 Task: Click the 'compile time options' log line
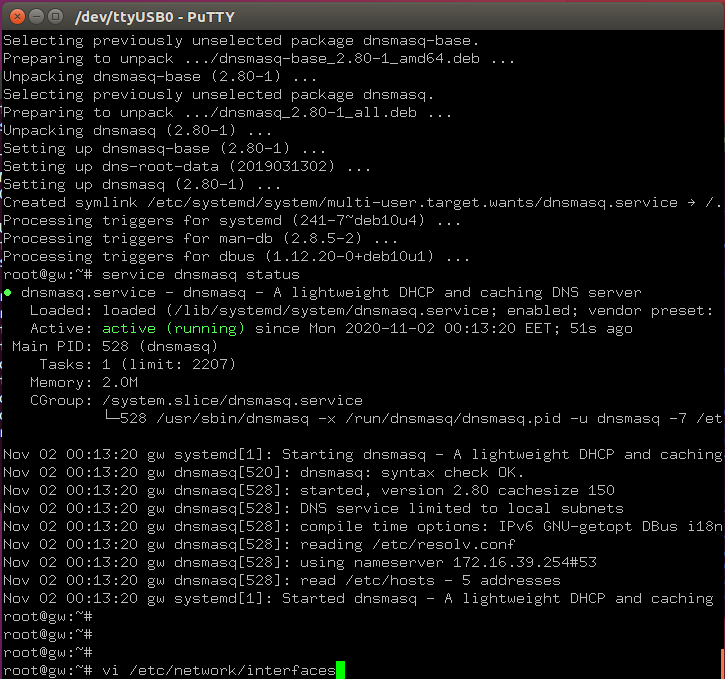pyautogui.click(x=362, y=526)
